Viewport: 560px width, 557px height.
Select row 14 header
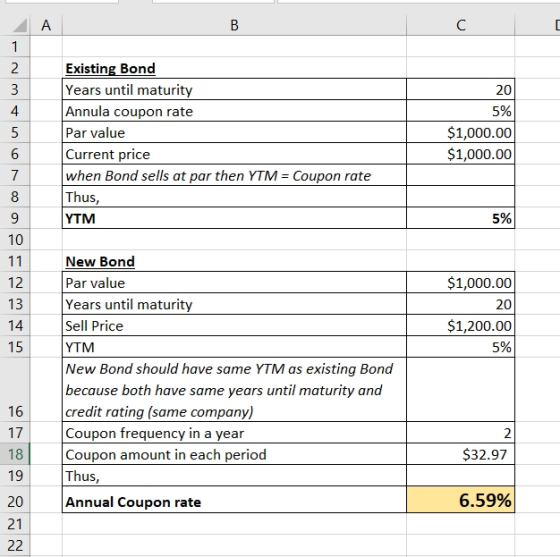15,326
